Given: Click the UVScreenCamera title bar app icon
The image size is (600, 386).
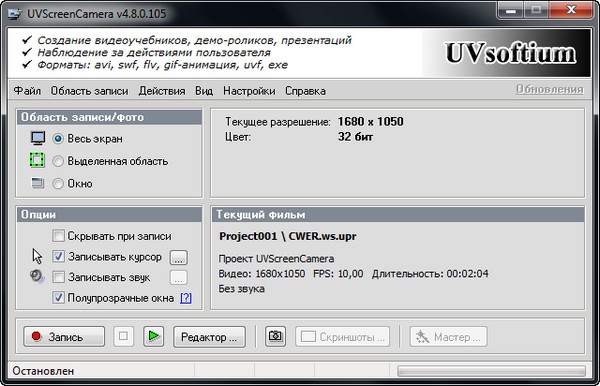Looking at the screenshot, I should click(x=15, y=14).
